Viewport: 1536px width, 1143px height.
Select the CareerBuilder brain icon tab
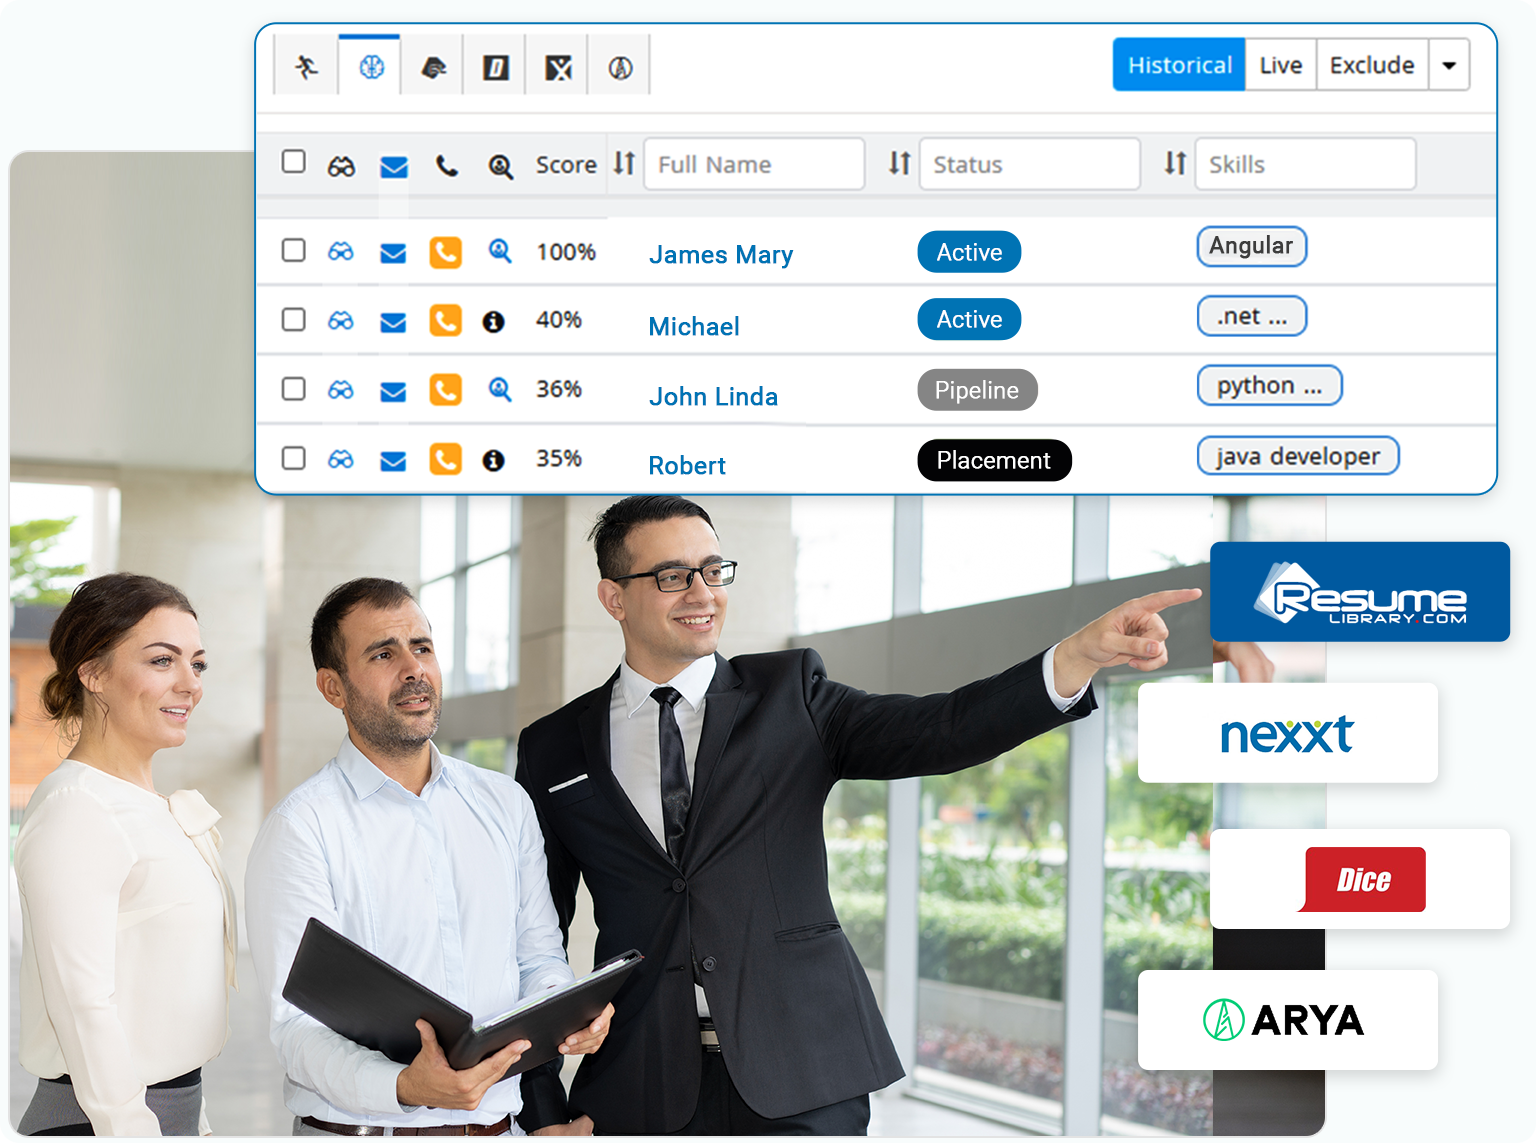point(369,64)
